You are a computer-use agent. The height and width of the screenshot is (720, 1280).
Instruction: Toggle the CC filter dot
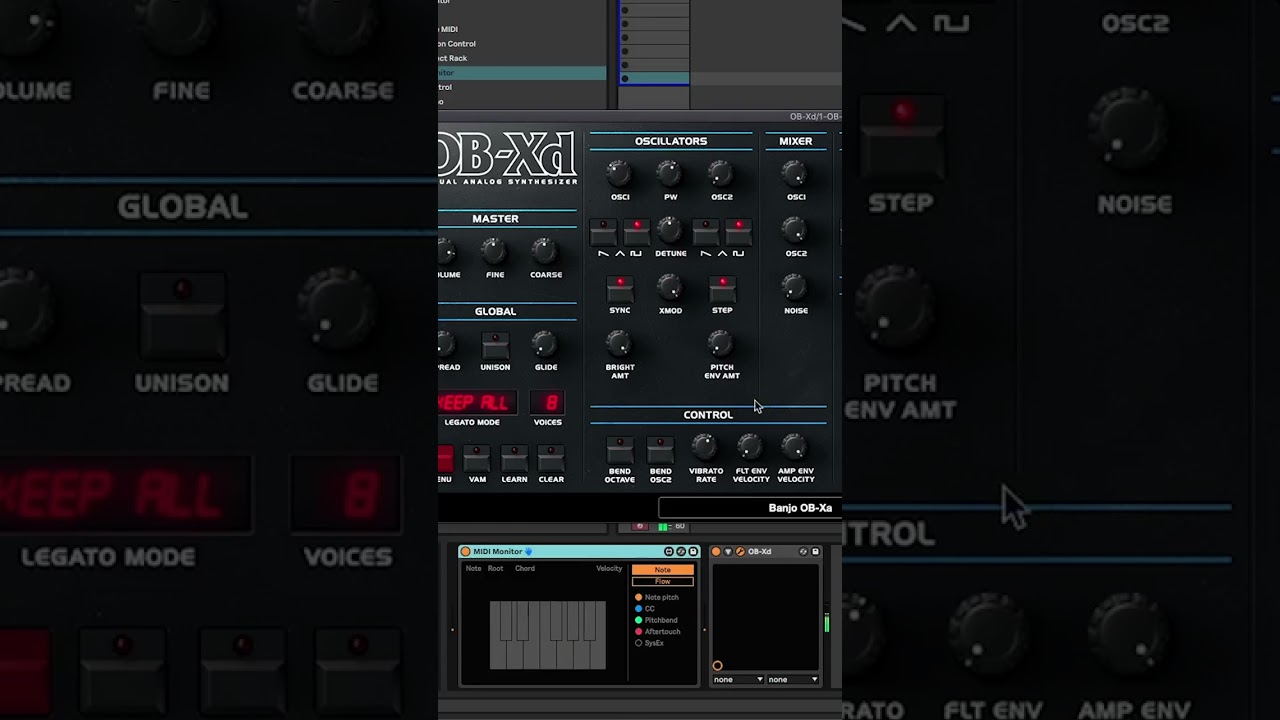(x=639, y=608)
